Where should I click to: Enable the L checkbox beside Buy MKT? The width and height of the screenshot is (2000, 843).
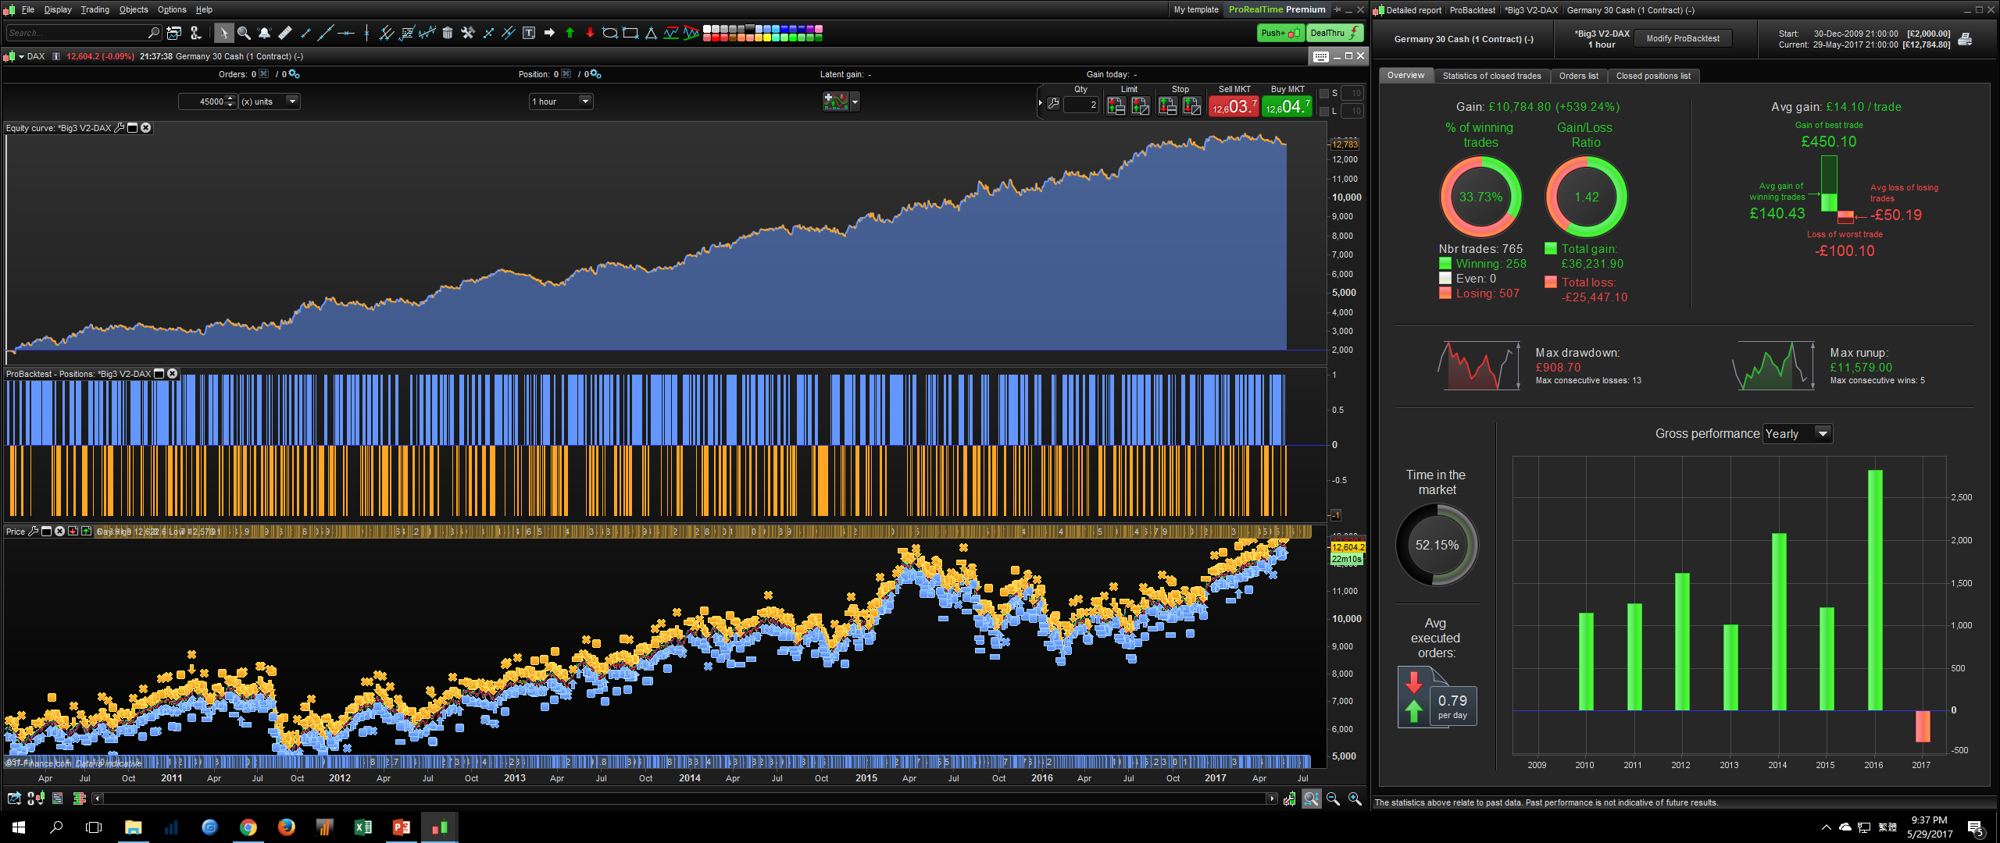1324,111
